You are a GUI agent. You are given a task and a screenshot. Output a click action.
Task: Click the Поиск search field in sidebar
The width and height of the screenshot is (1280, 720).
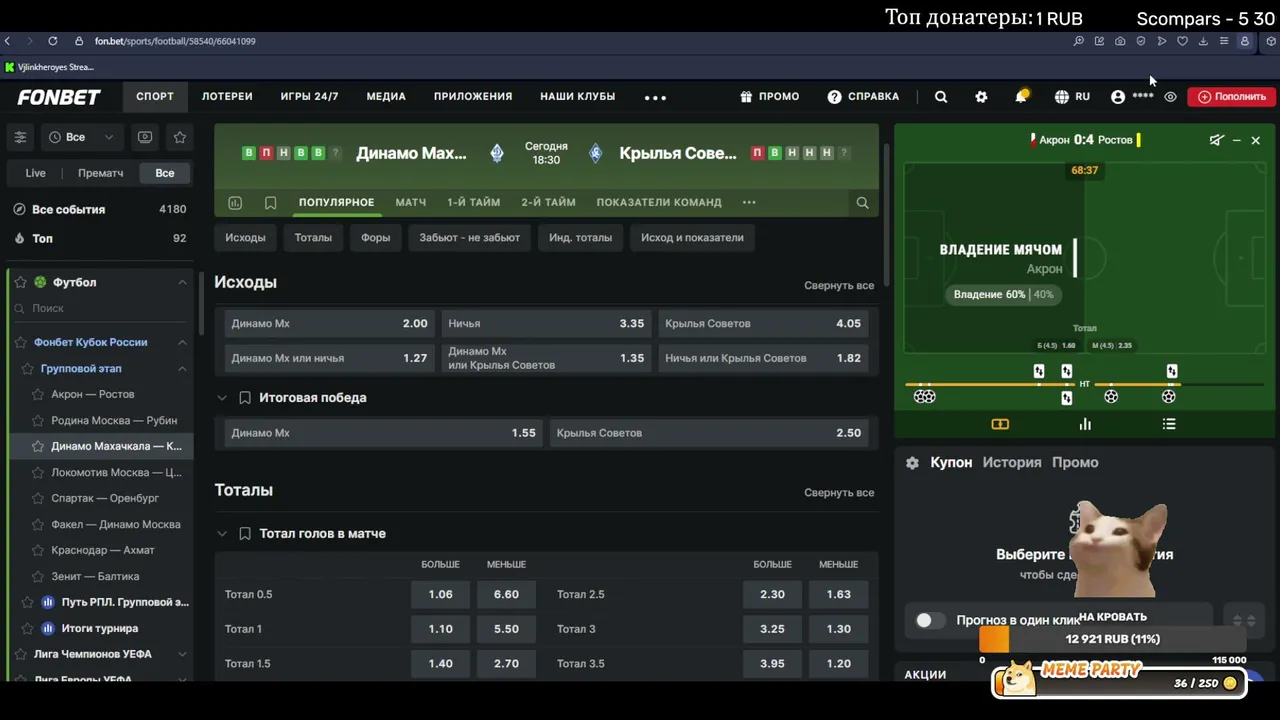point(100,309)
